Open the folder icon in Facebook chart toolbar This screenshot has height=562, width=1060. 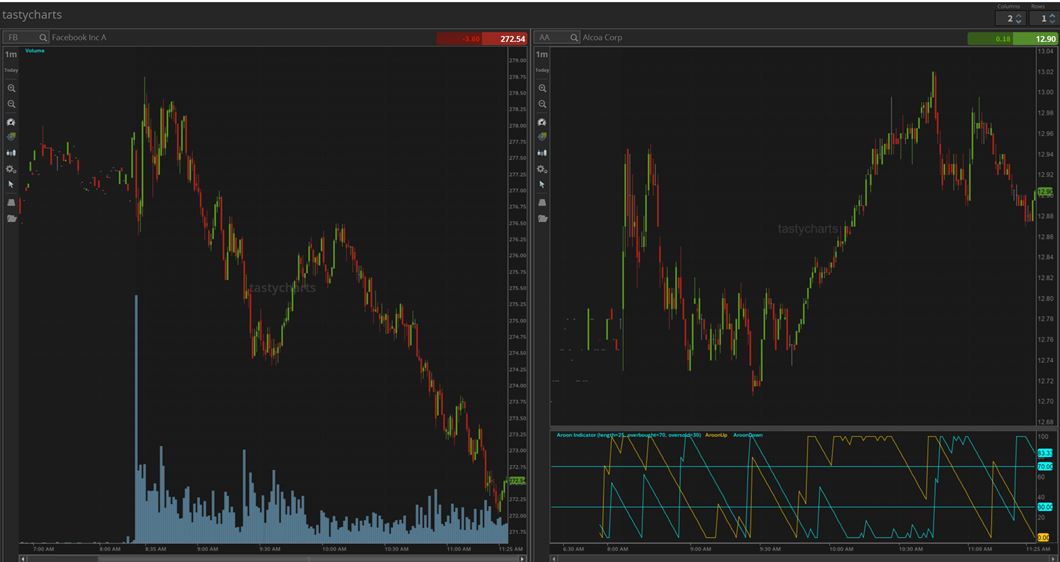pyautogui.click(x=11, y=218)
